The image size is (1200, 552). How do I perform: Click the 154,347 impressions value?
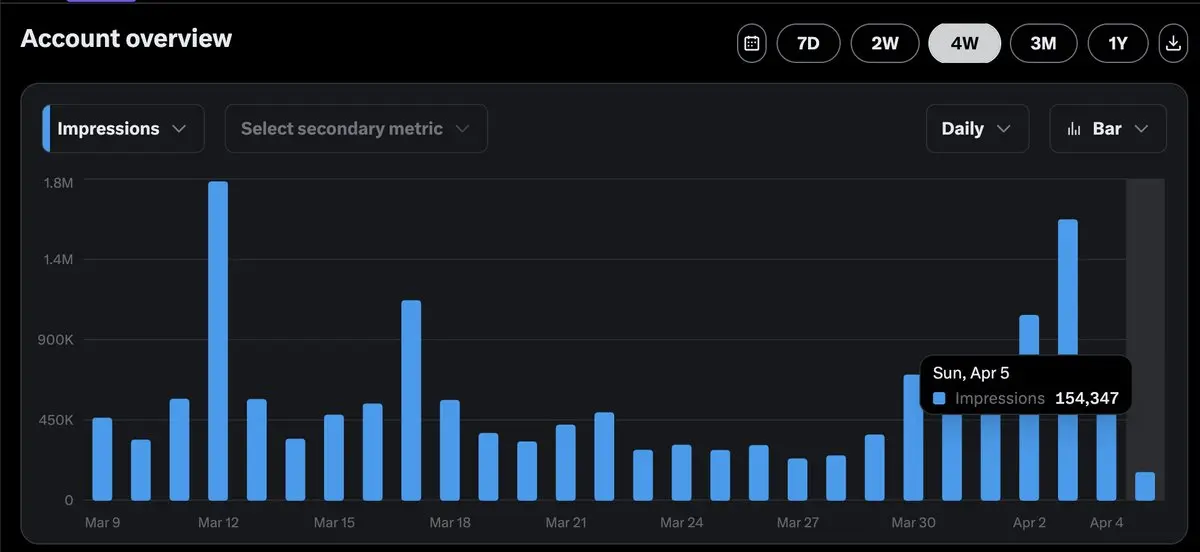[x=1087, y=398]
